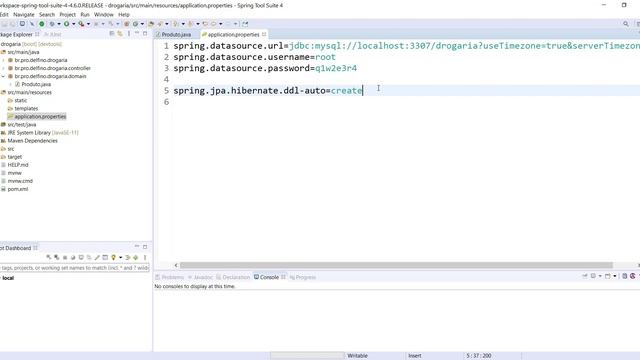This screenshot has width=640, height=360.
Task: Open the Search menu
Action: (x=47, y=15)
